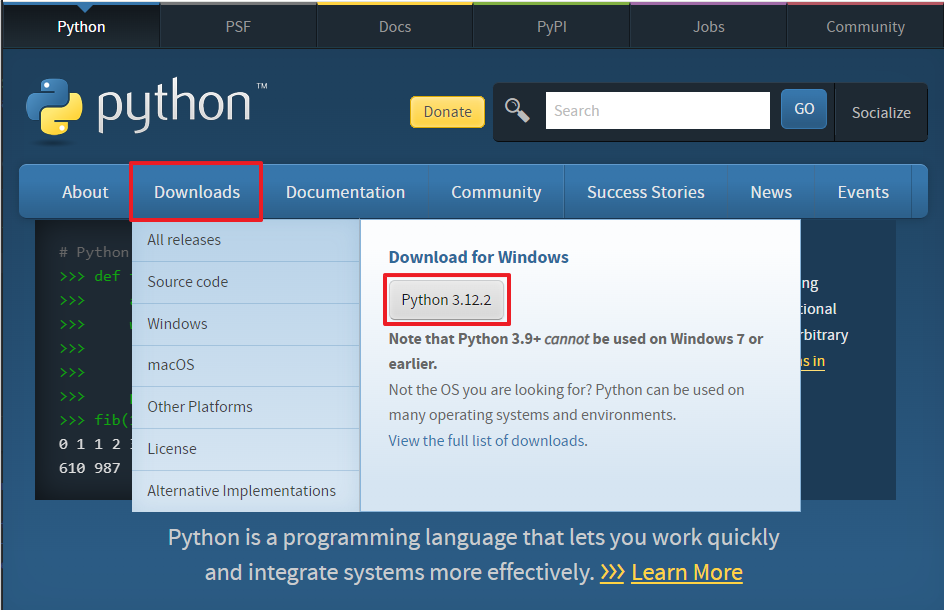Viewport: 944px width, 610px height.
Task: Open the Success Stories menu
Action: [645, 192]
